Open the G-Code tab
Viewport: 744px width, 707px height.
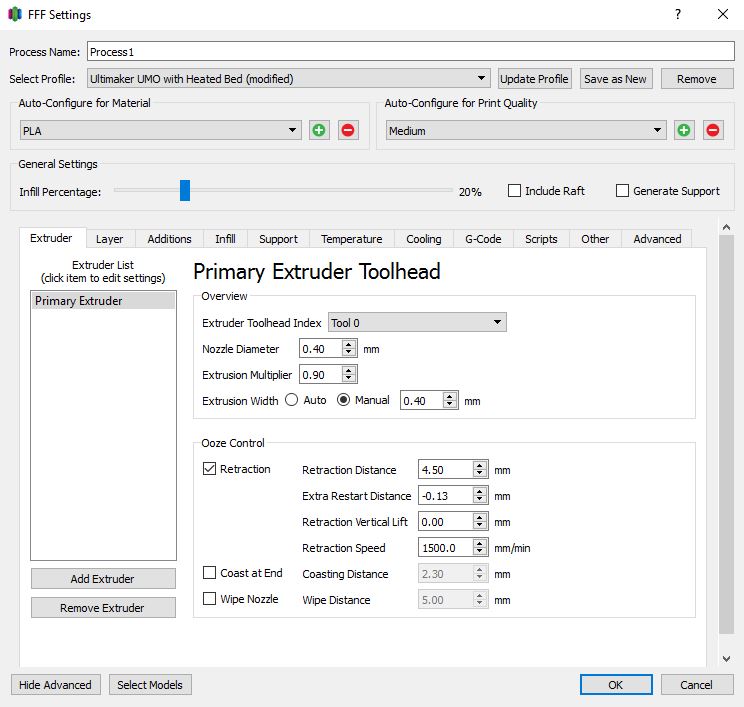(483, 239)
